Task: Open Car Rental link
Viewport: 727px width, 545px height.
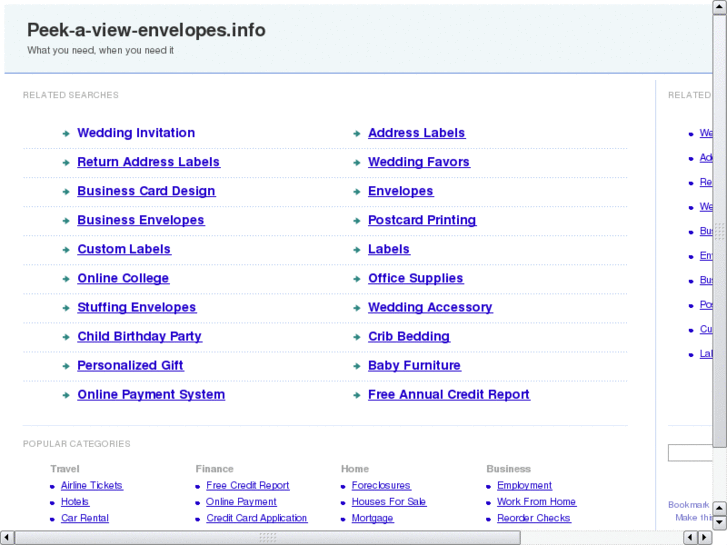Action: click(x=84, y=518)
